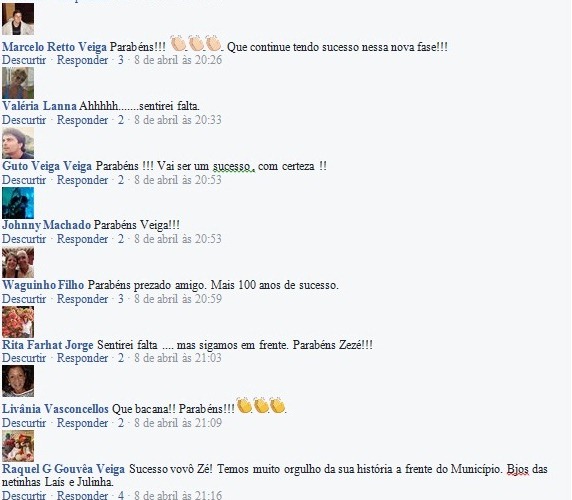Open Guto Veiga Veiga's profile photo
This screenshot has height=500, width=572.
[x=18, y=143]
